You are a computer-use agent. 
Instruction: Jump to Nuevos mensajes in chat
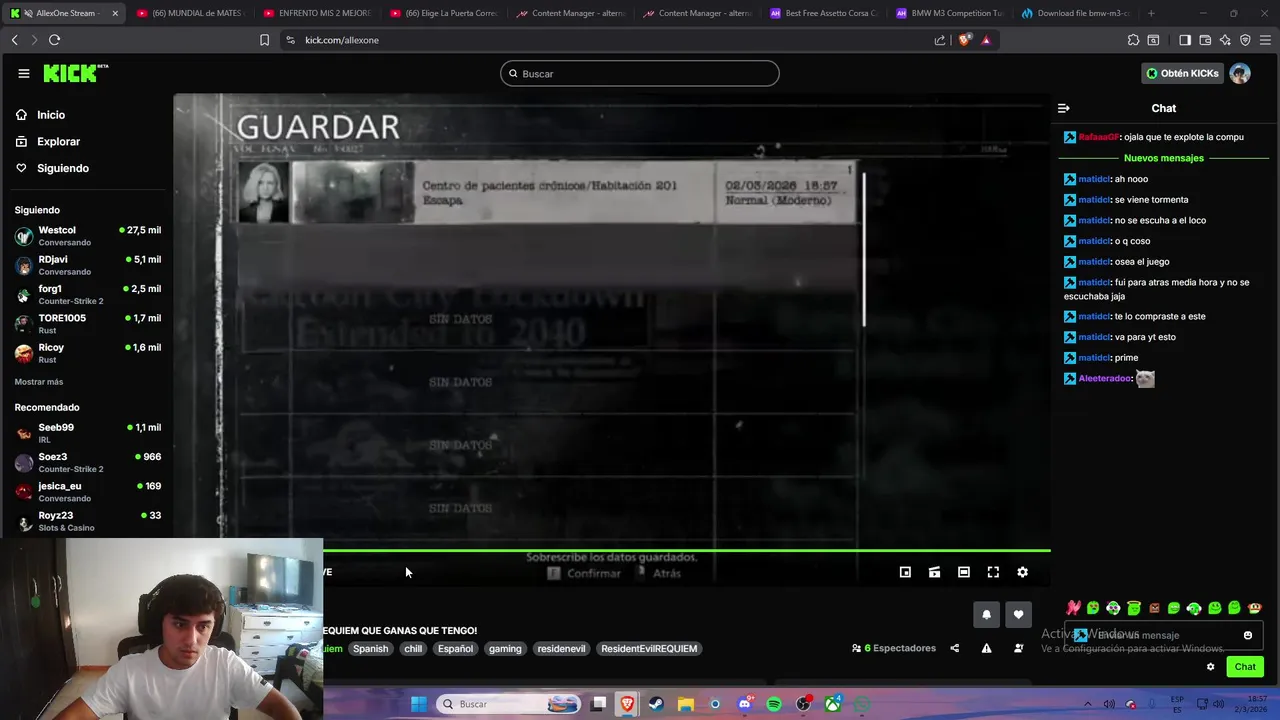coord(1163,158)
